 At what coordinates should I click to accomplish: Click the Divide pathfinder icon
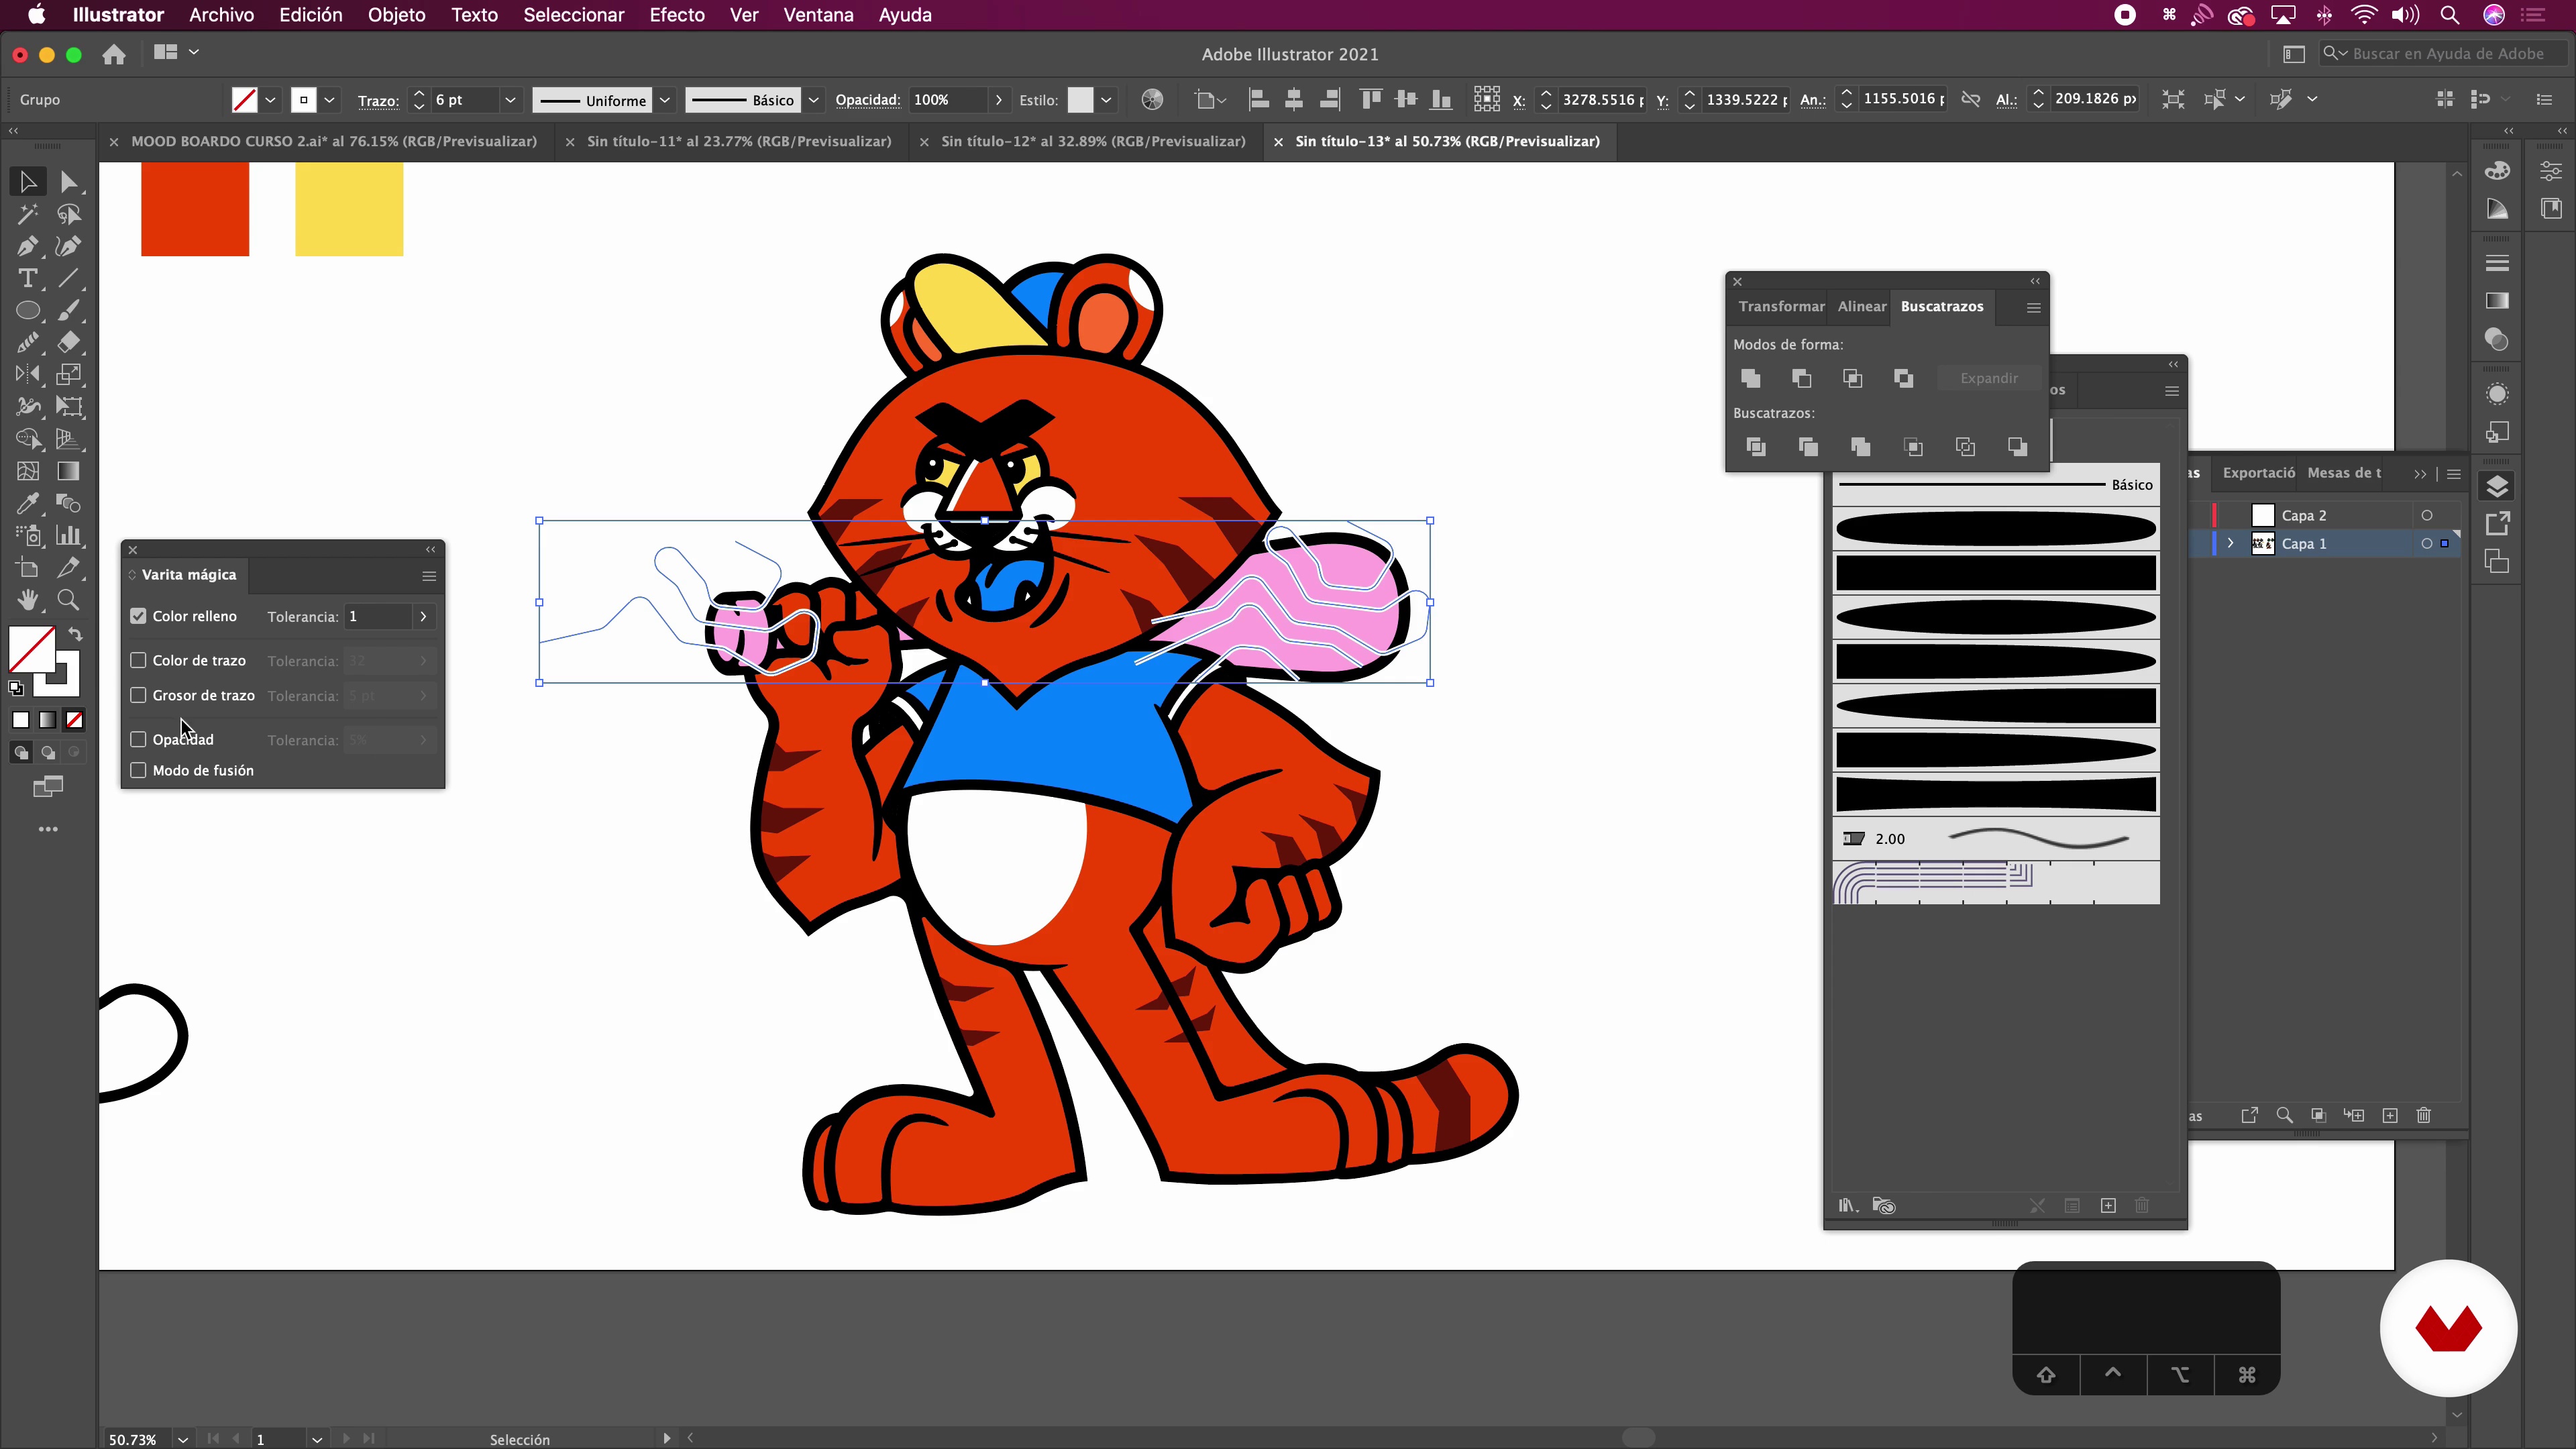point(1756,447)
